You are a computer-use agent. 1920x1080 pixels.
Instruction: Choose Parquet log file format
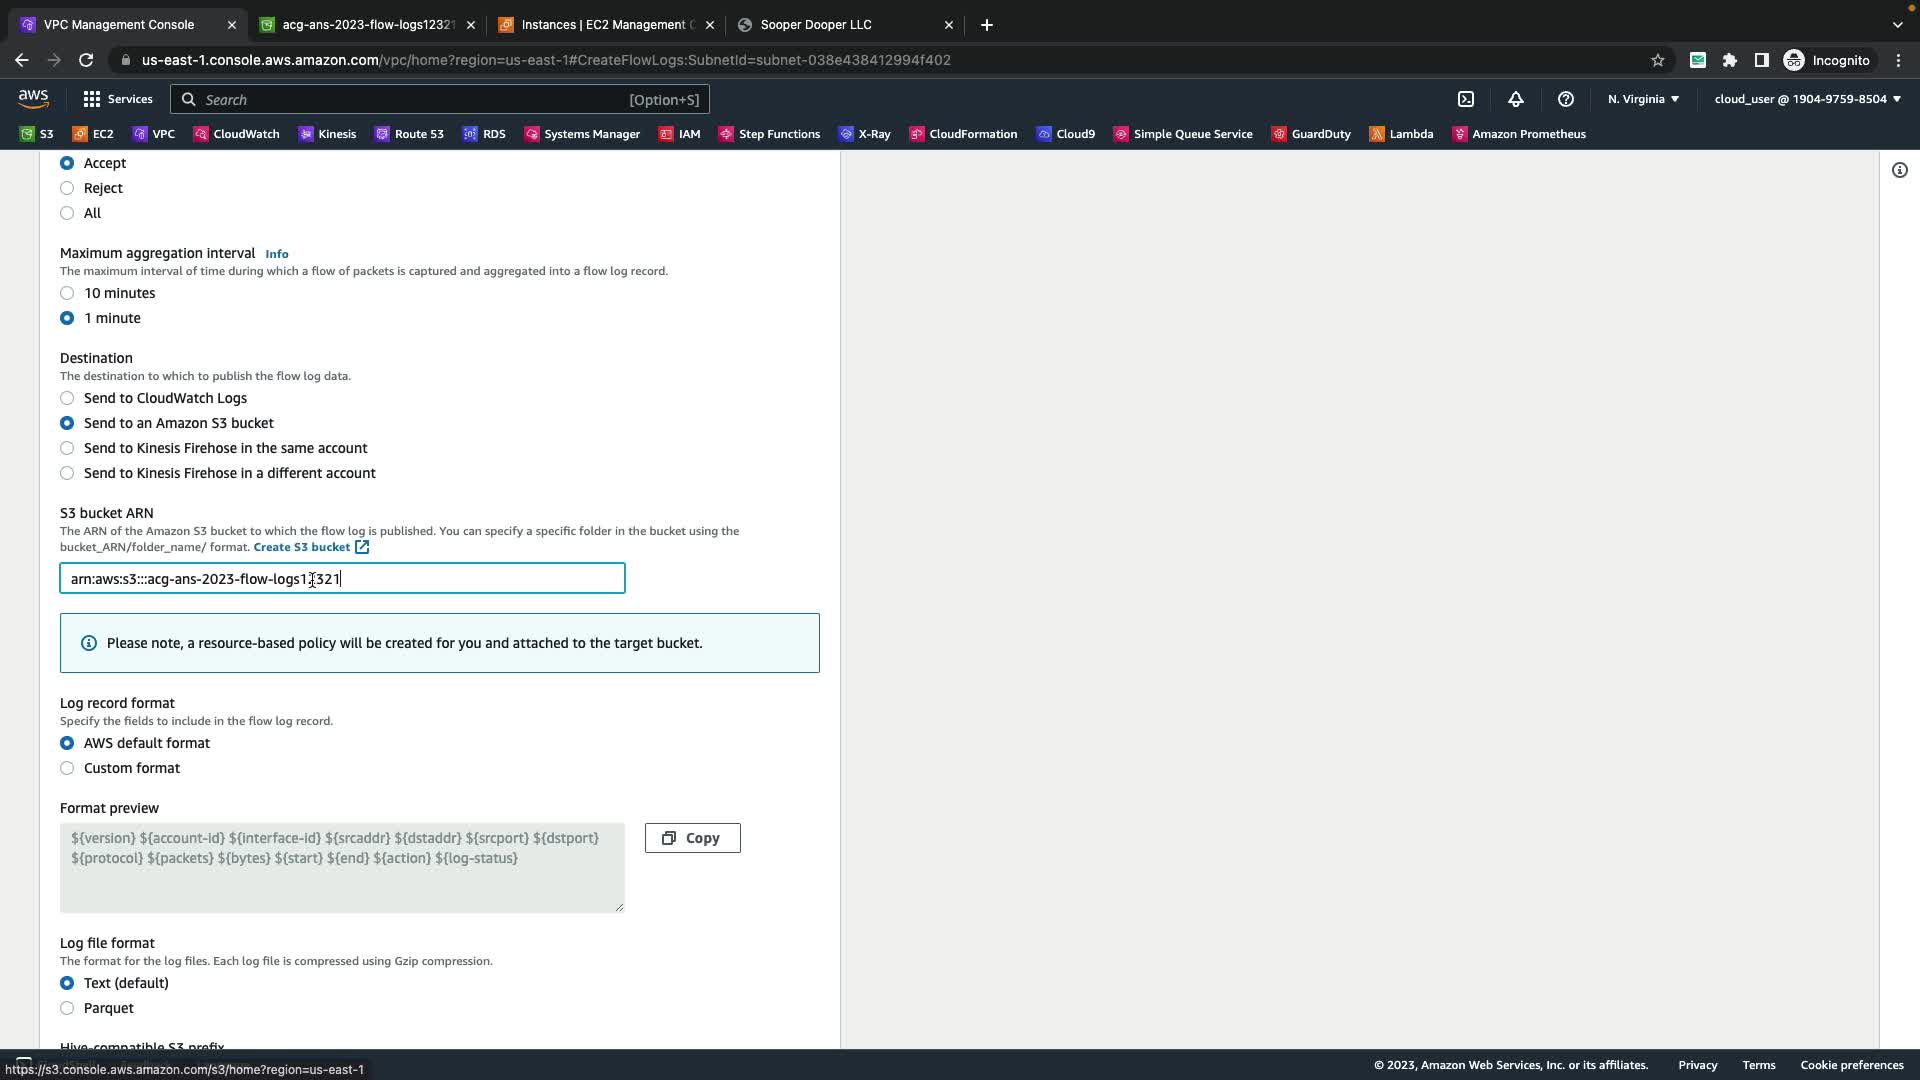67,1008
